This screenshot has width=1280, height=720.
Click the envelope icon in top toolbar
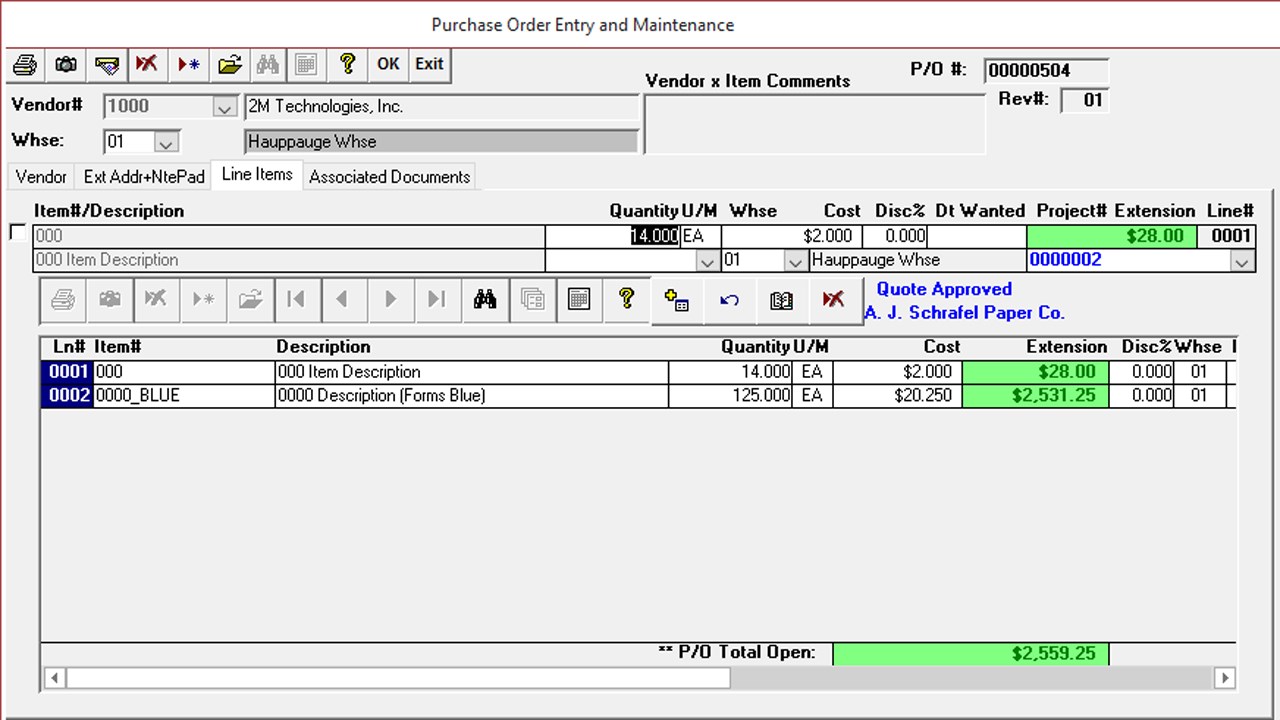[x=107, y=65]
